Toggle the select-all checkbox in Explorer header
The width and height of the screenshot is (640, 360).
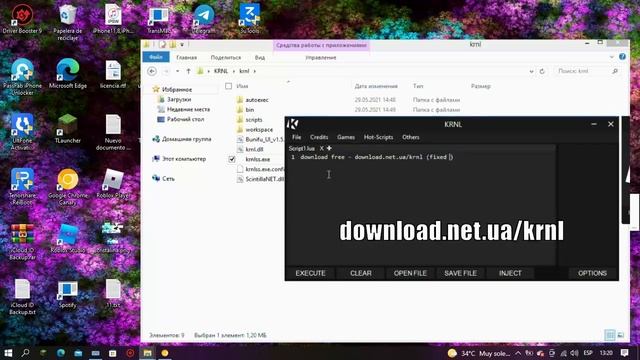pos(229,86)
